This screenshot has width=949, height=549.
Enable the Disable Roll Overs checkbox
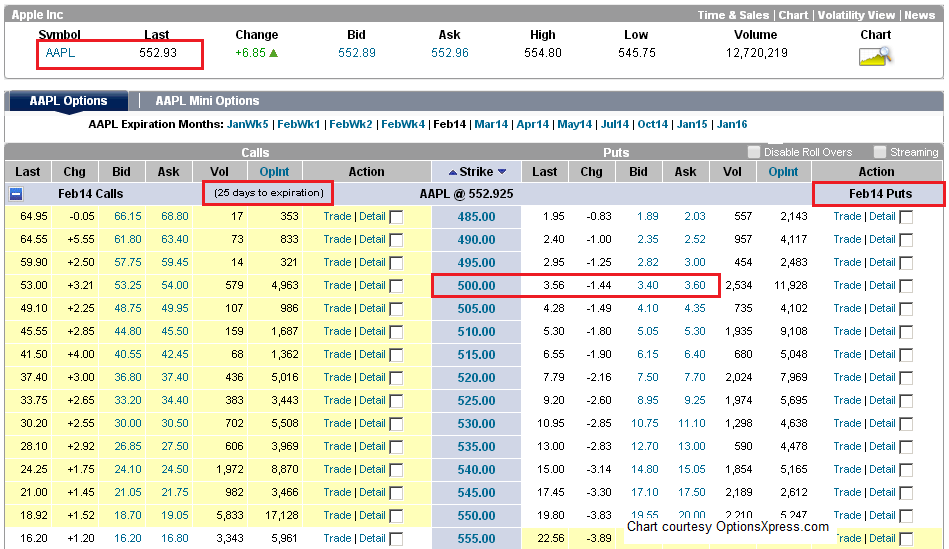tap(754, 152)
